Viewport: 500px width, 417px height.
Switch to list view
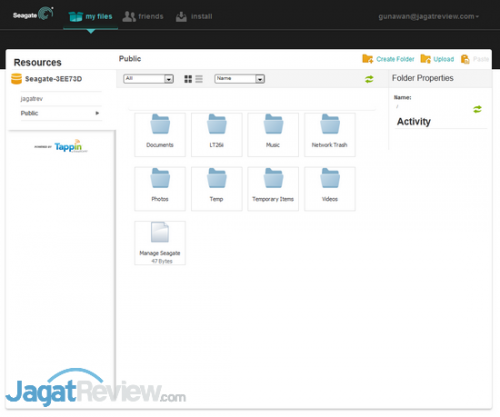coord(199,79)
